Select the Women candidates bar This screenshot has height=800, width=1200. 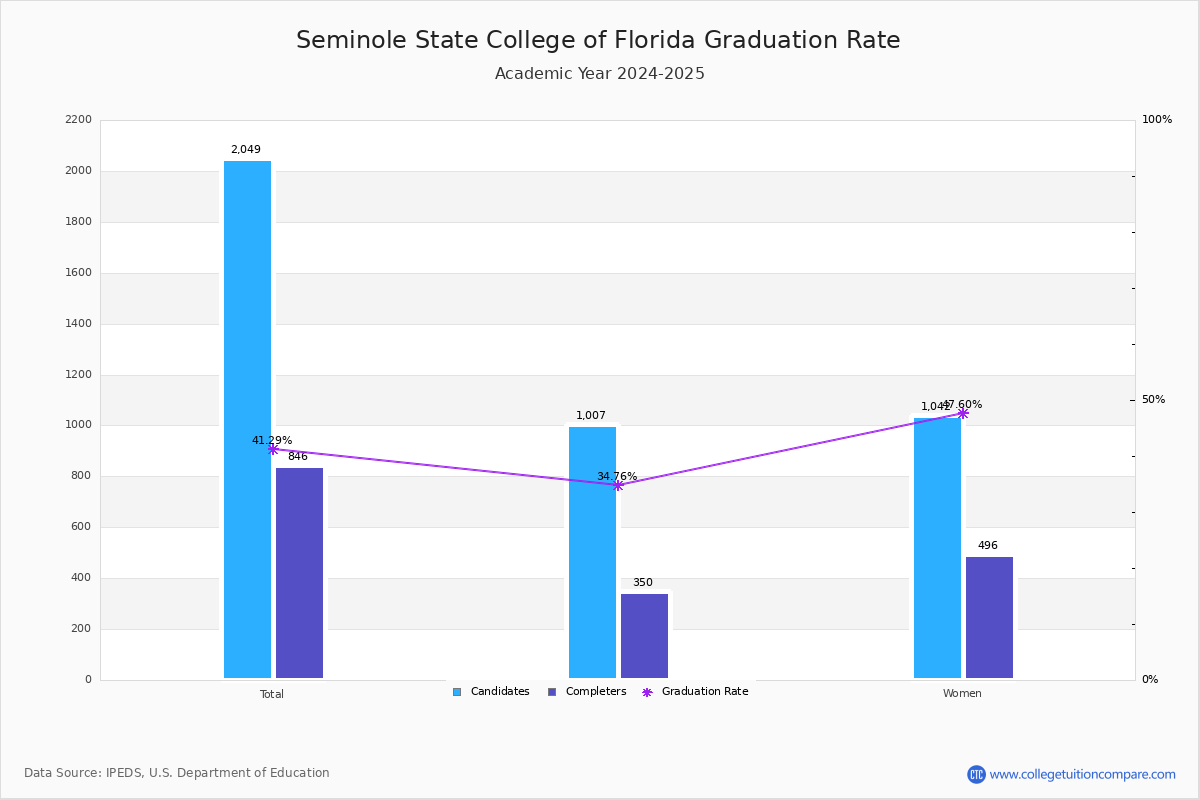[x=937, y=548]
